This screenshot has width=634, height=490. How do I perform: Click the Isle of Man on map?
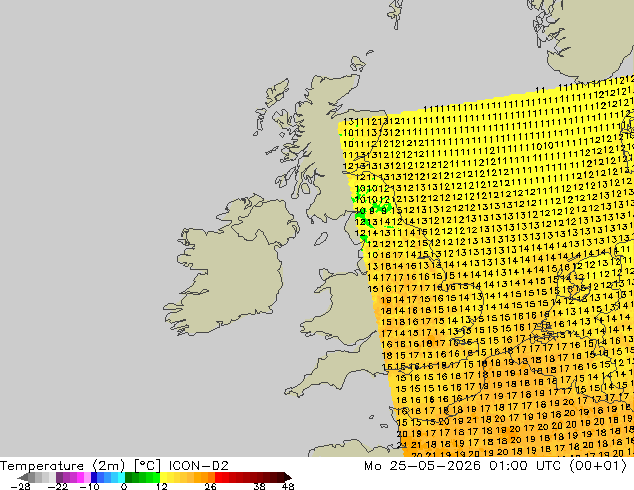(321, 239)
